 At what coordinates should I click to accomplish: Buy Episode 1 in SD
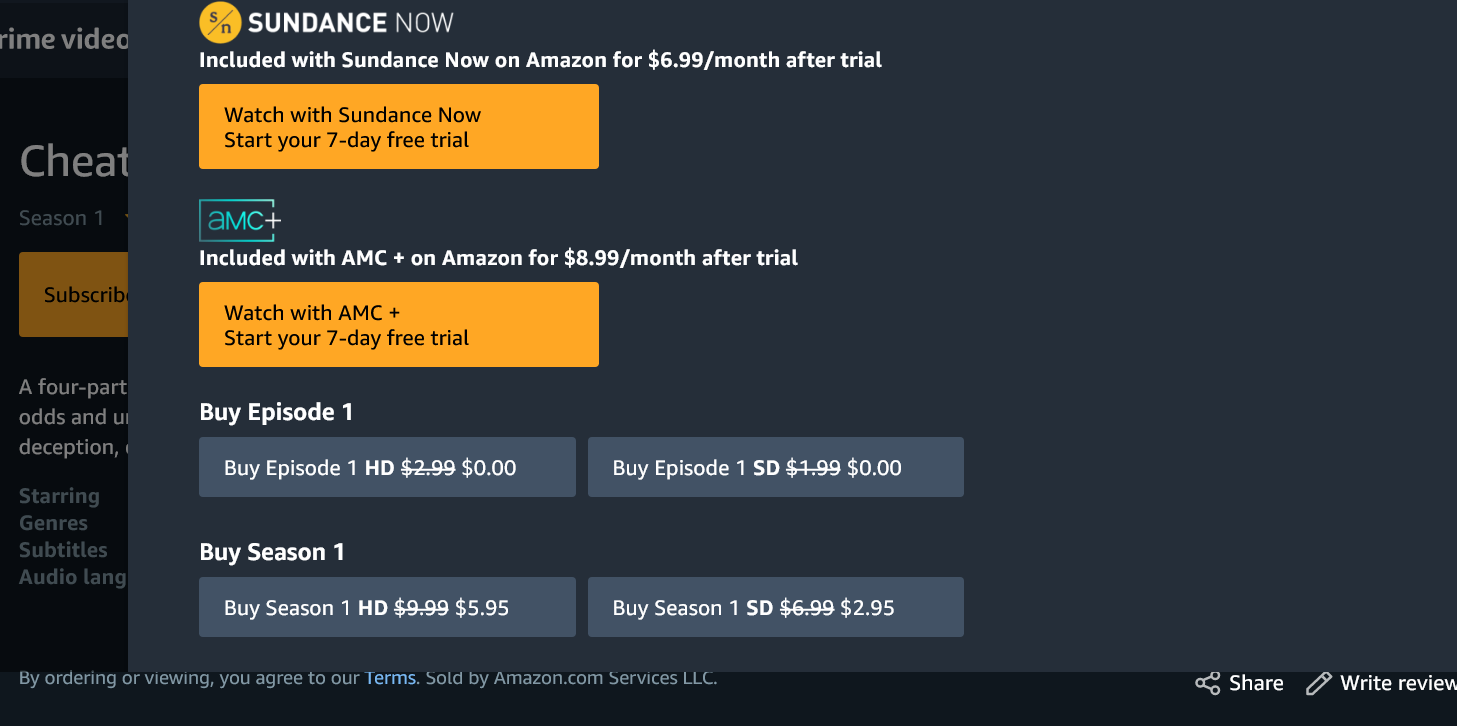[x=775, y=467]
